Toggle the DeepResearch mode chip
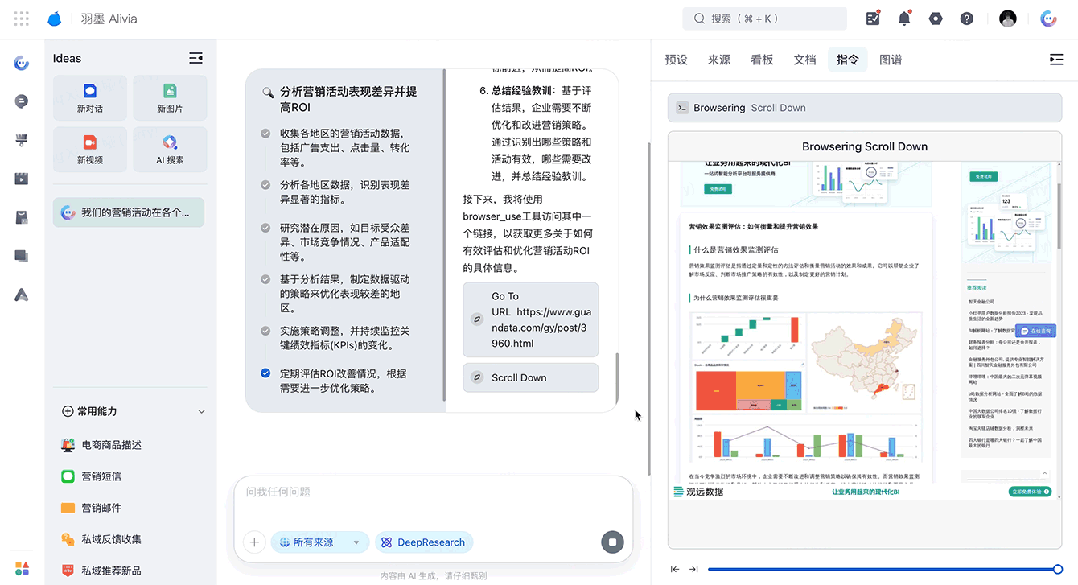The height and width of the screenshot is (585, 1078). click(x=423, y=542)
